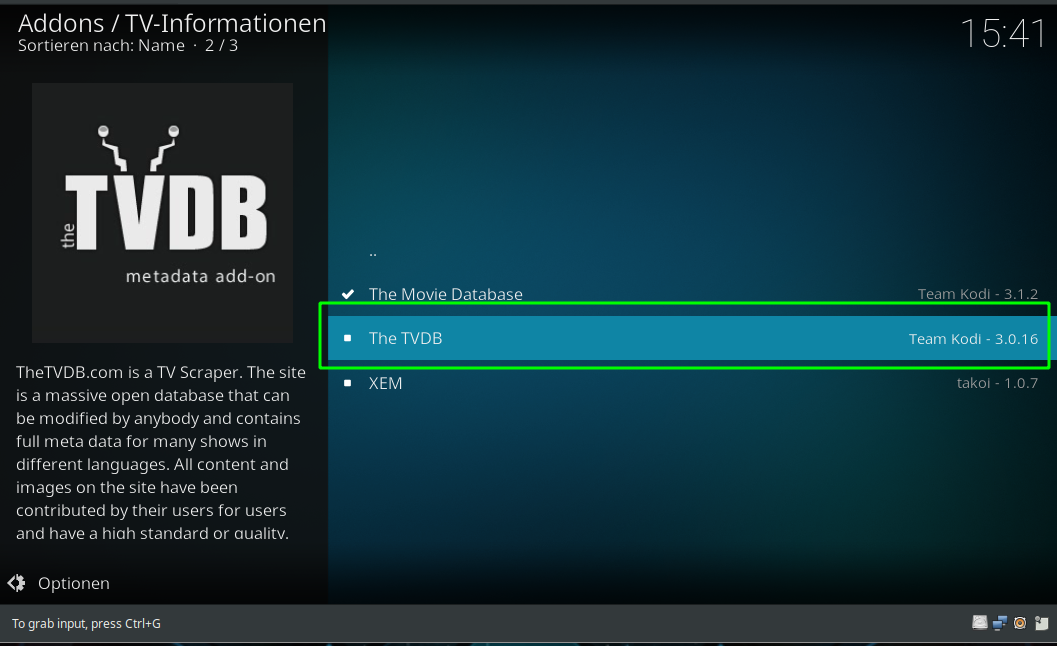This screenshot has height=646, width=1057.
Task: Open the Optionen gear icon
Action: [x=17, y=583]
